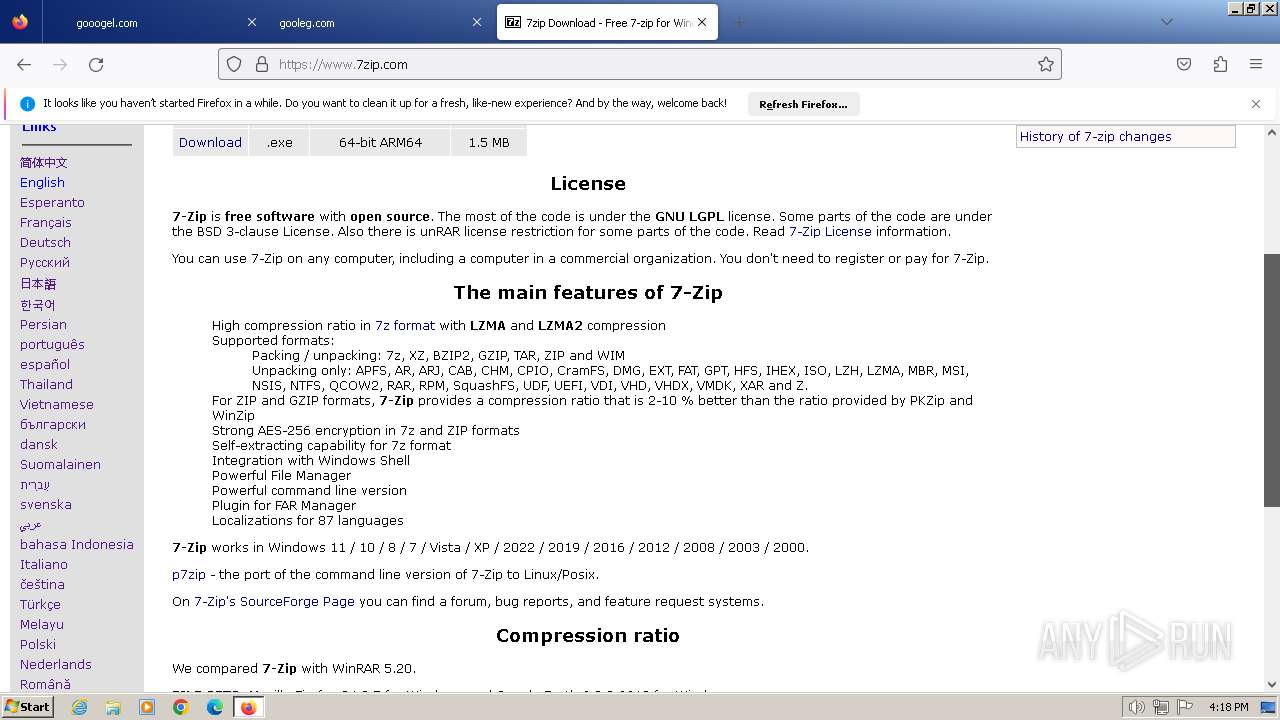Select the Japanese 日本語 language link
The height and width of the screenshot is (720, 1280).
tap(38, 284)
